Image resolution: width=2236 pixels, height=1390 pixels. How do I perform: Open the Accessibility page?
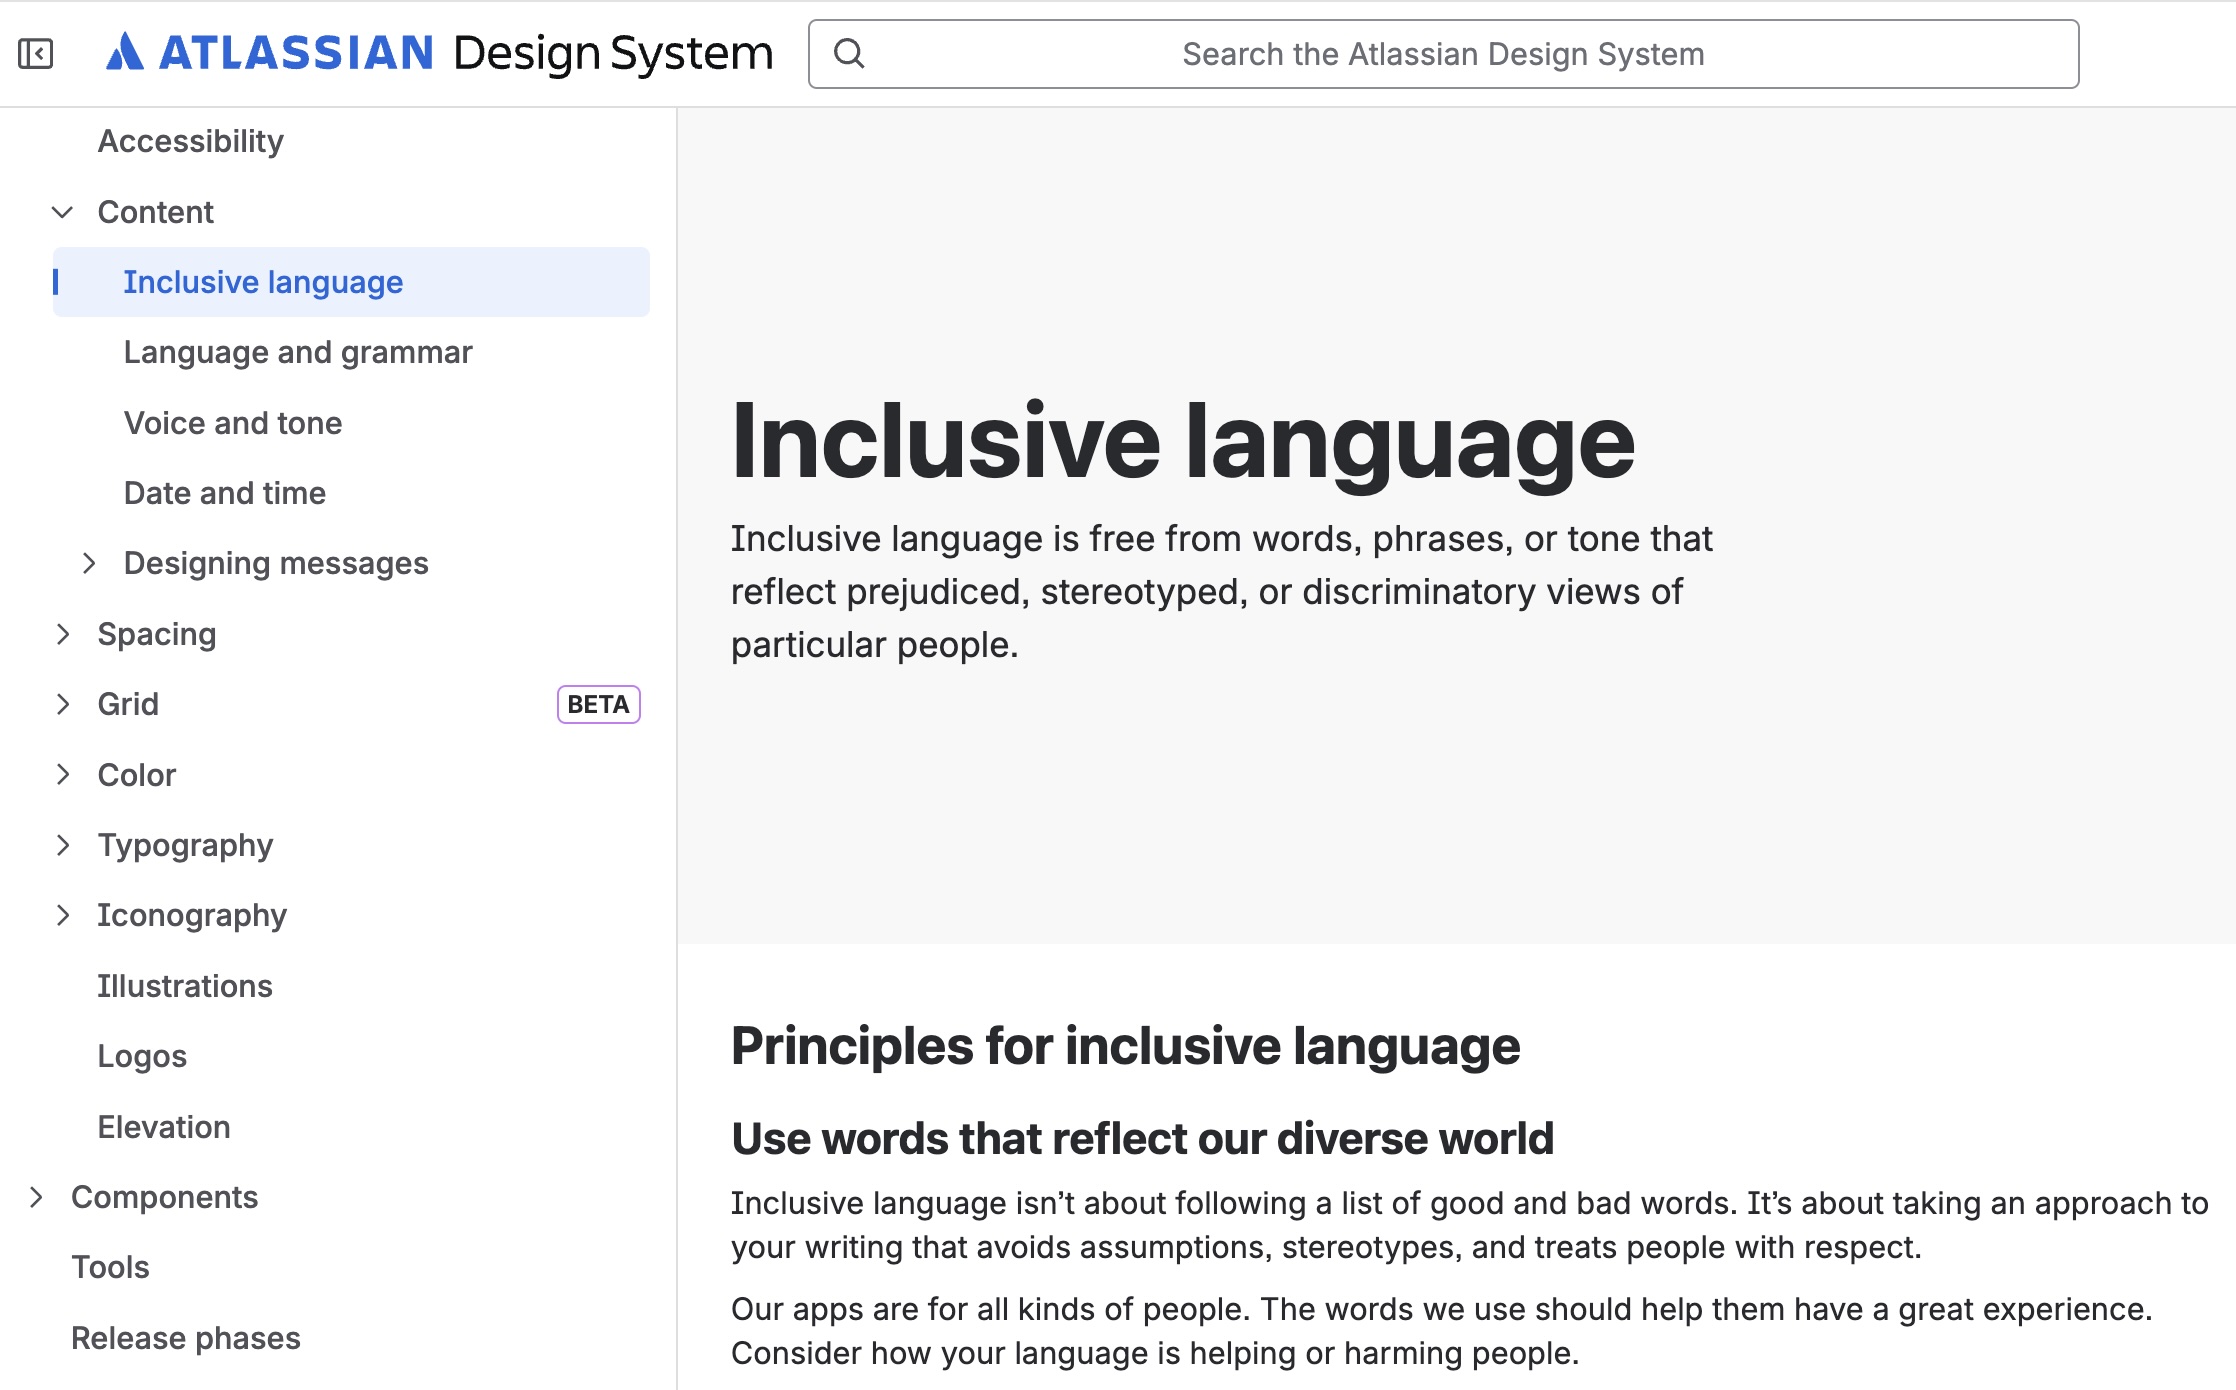point(190,142)
